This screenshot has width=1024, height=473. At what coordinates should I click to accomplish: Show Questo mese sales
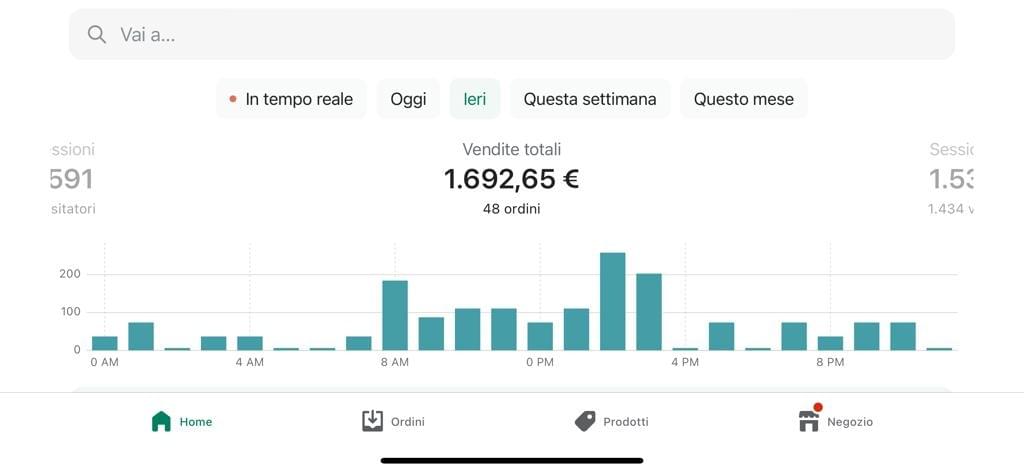point(744,99)
